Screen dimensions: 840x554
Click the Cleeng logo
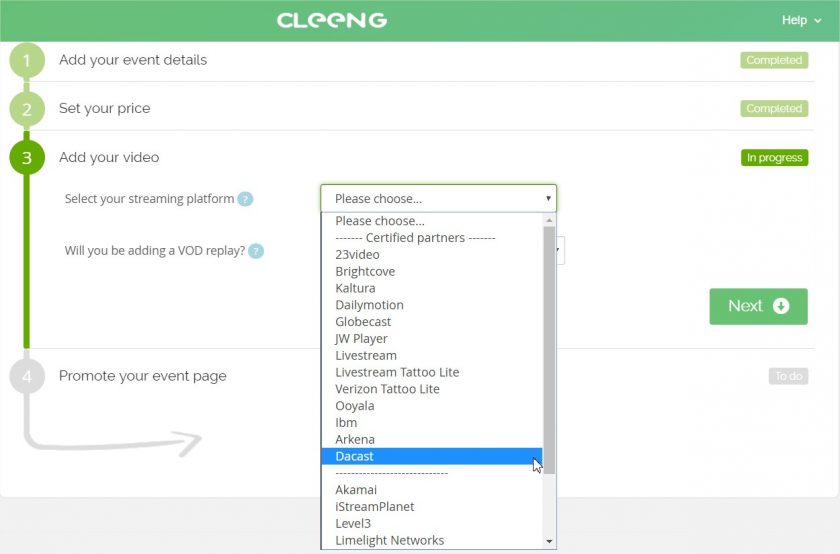tap(332, 20)
